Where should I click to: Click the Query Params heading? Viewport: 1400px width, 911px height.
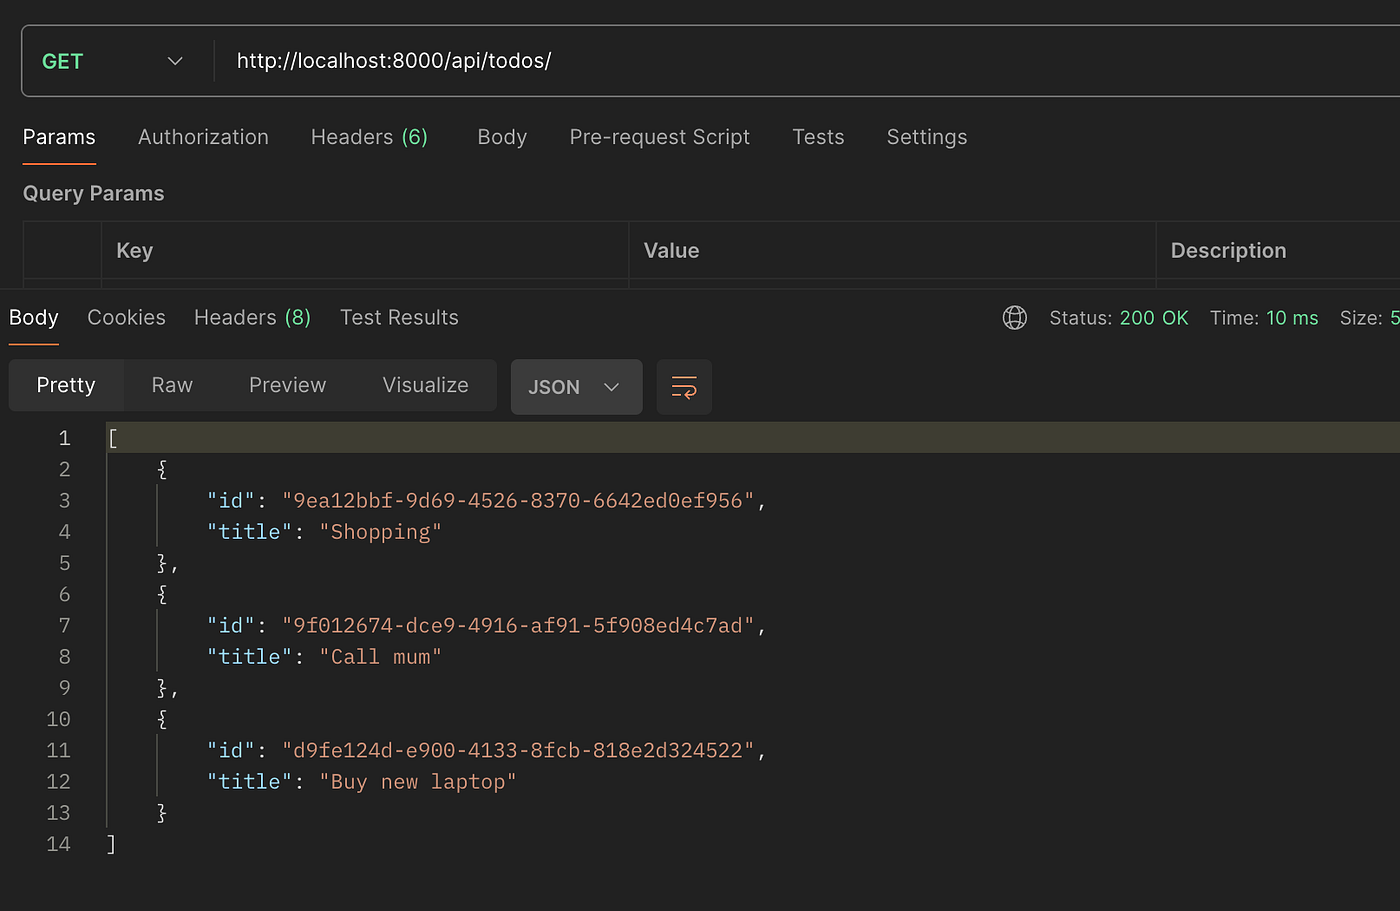[x=93, y=193]
